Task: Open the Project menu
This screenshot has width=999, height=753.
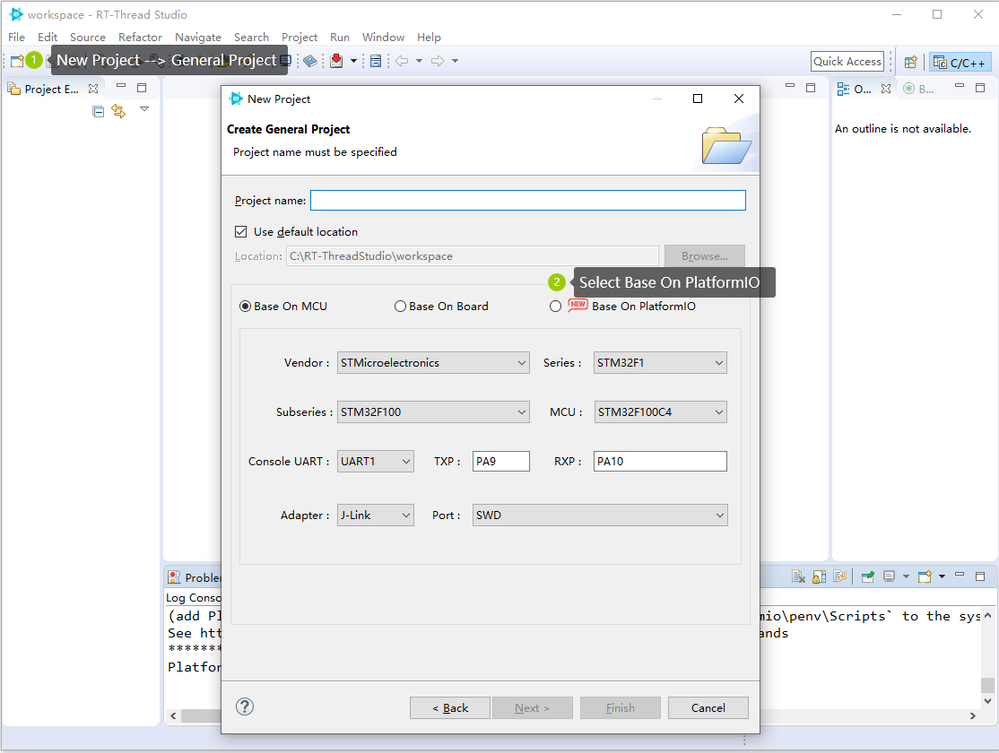Action: pyautogui.click(x=299, y=37)
